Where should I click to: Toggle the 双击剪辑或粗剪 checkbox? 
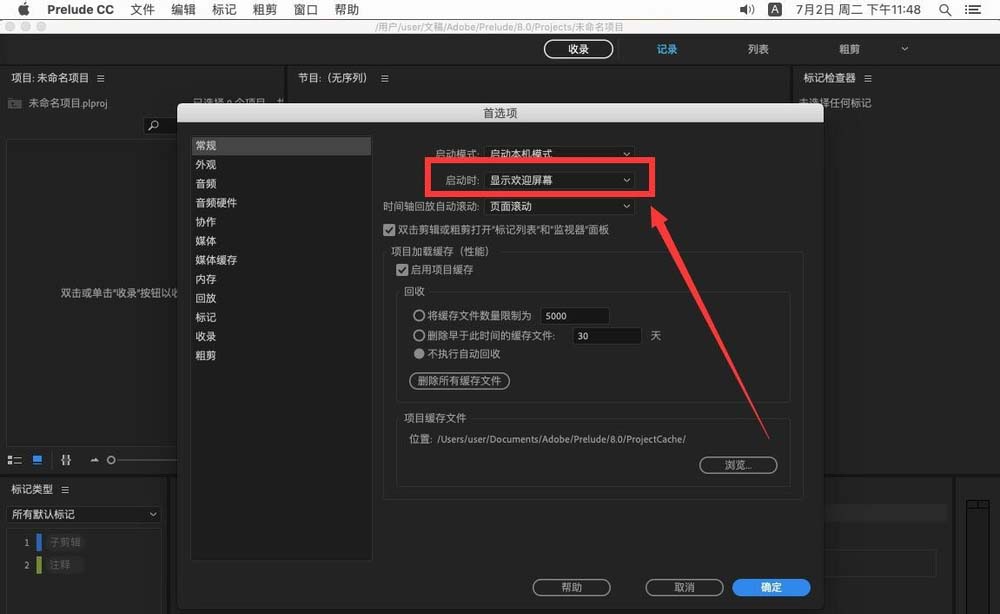(390, 230)
